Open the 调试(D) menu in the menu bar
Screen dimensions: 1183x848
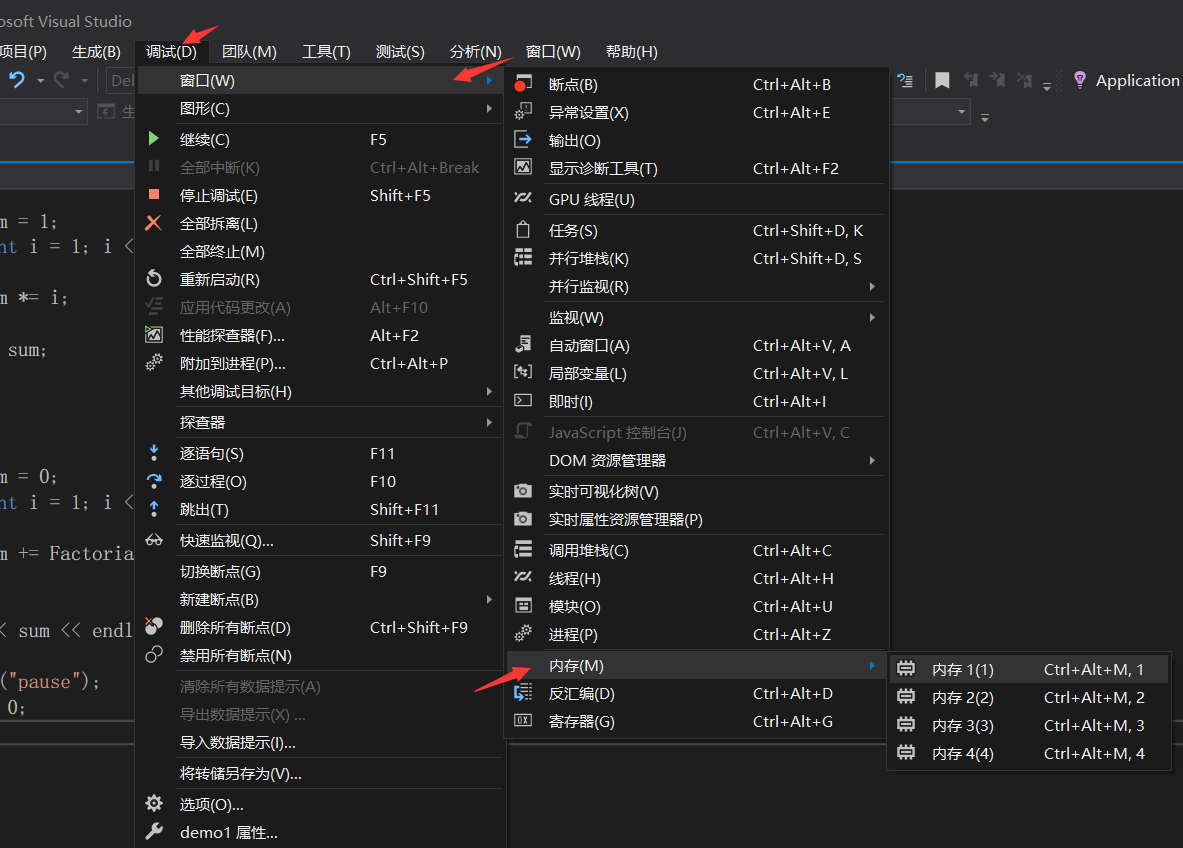coord(171,51)
